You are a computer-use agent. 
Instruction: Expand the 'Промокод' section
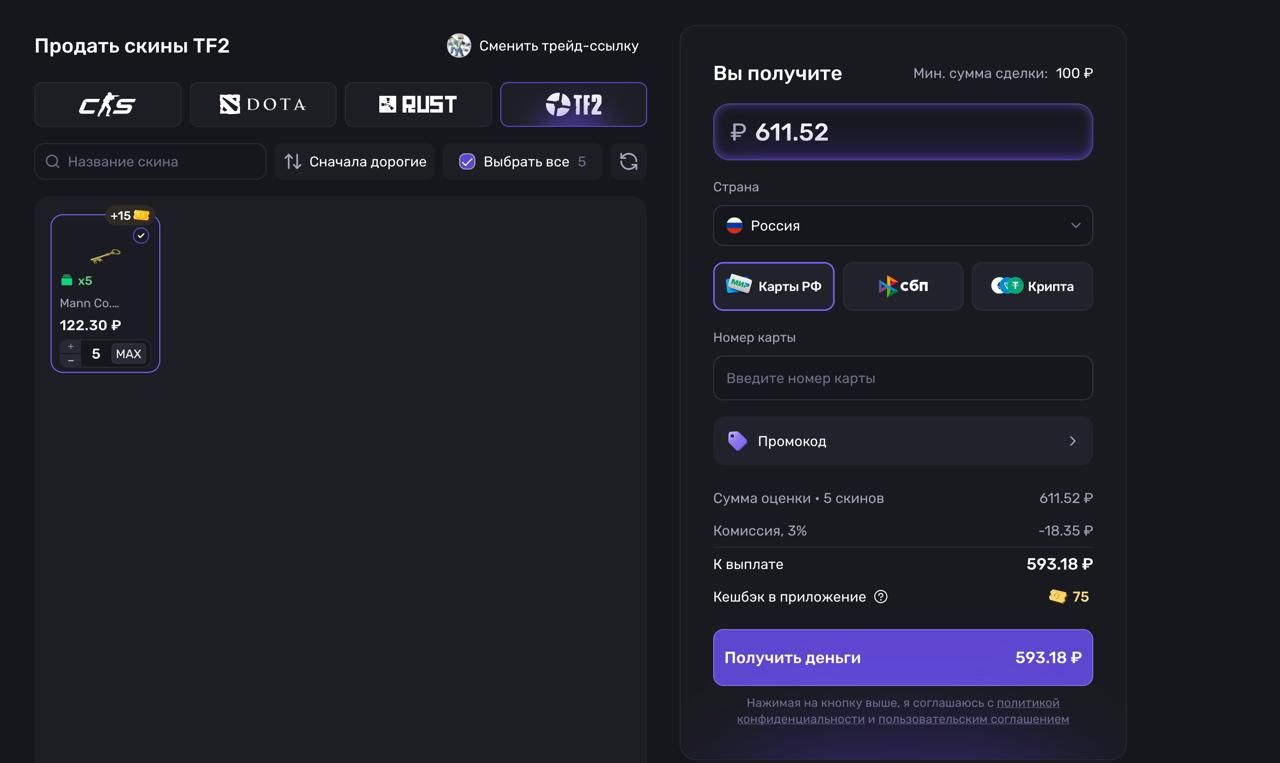(902, 441)
